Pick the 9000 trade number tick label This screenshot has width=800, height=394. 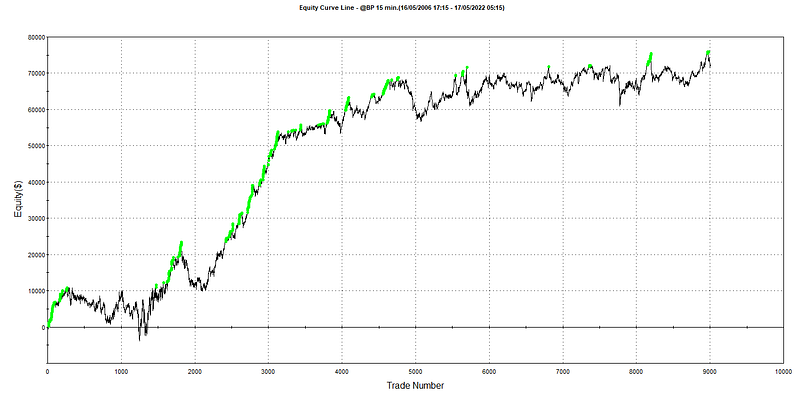click(x=710, y=371)
